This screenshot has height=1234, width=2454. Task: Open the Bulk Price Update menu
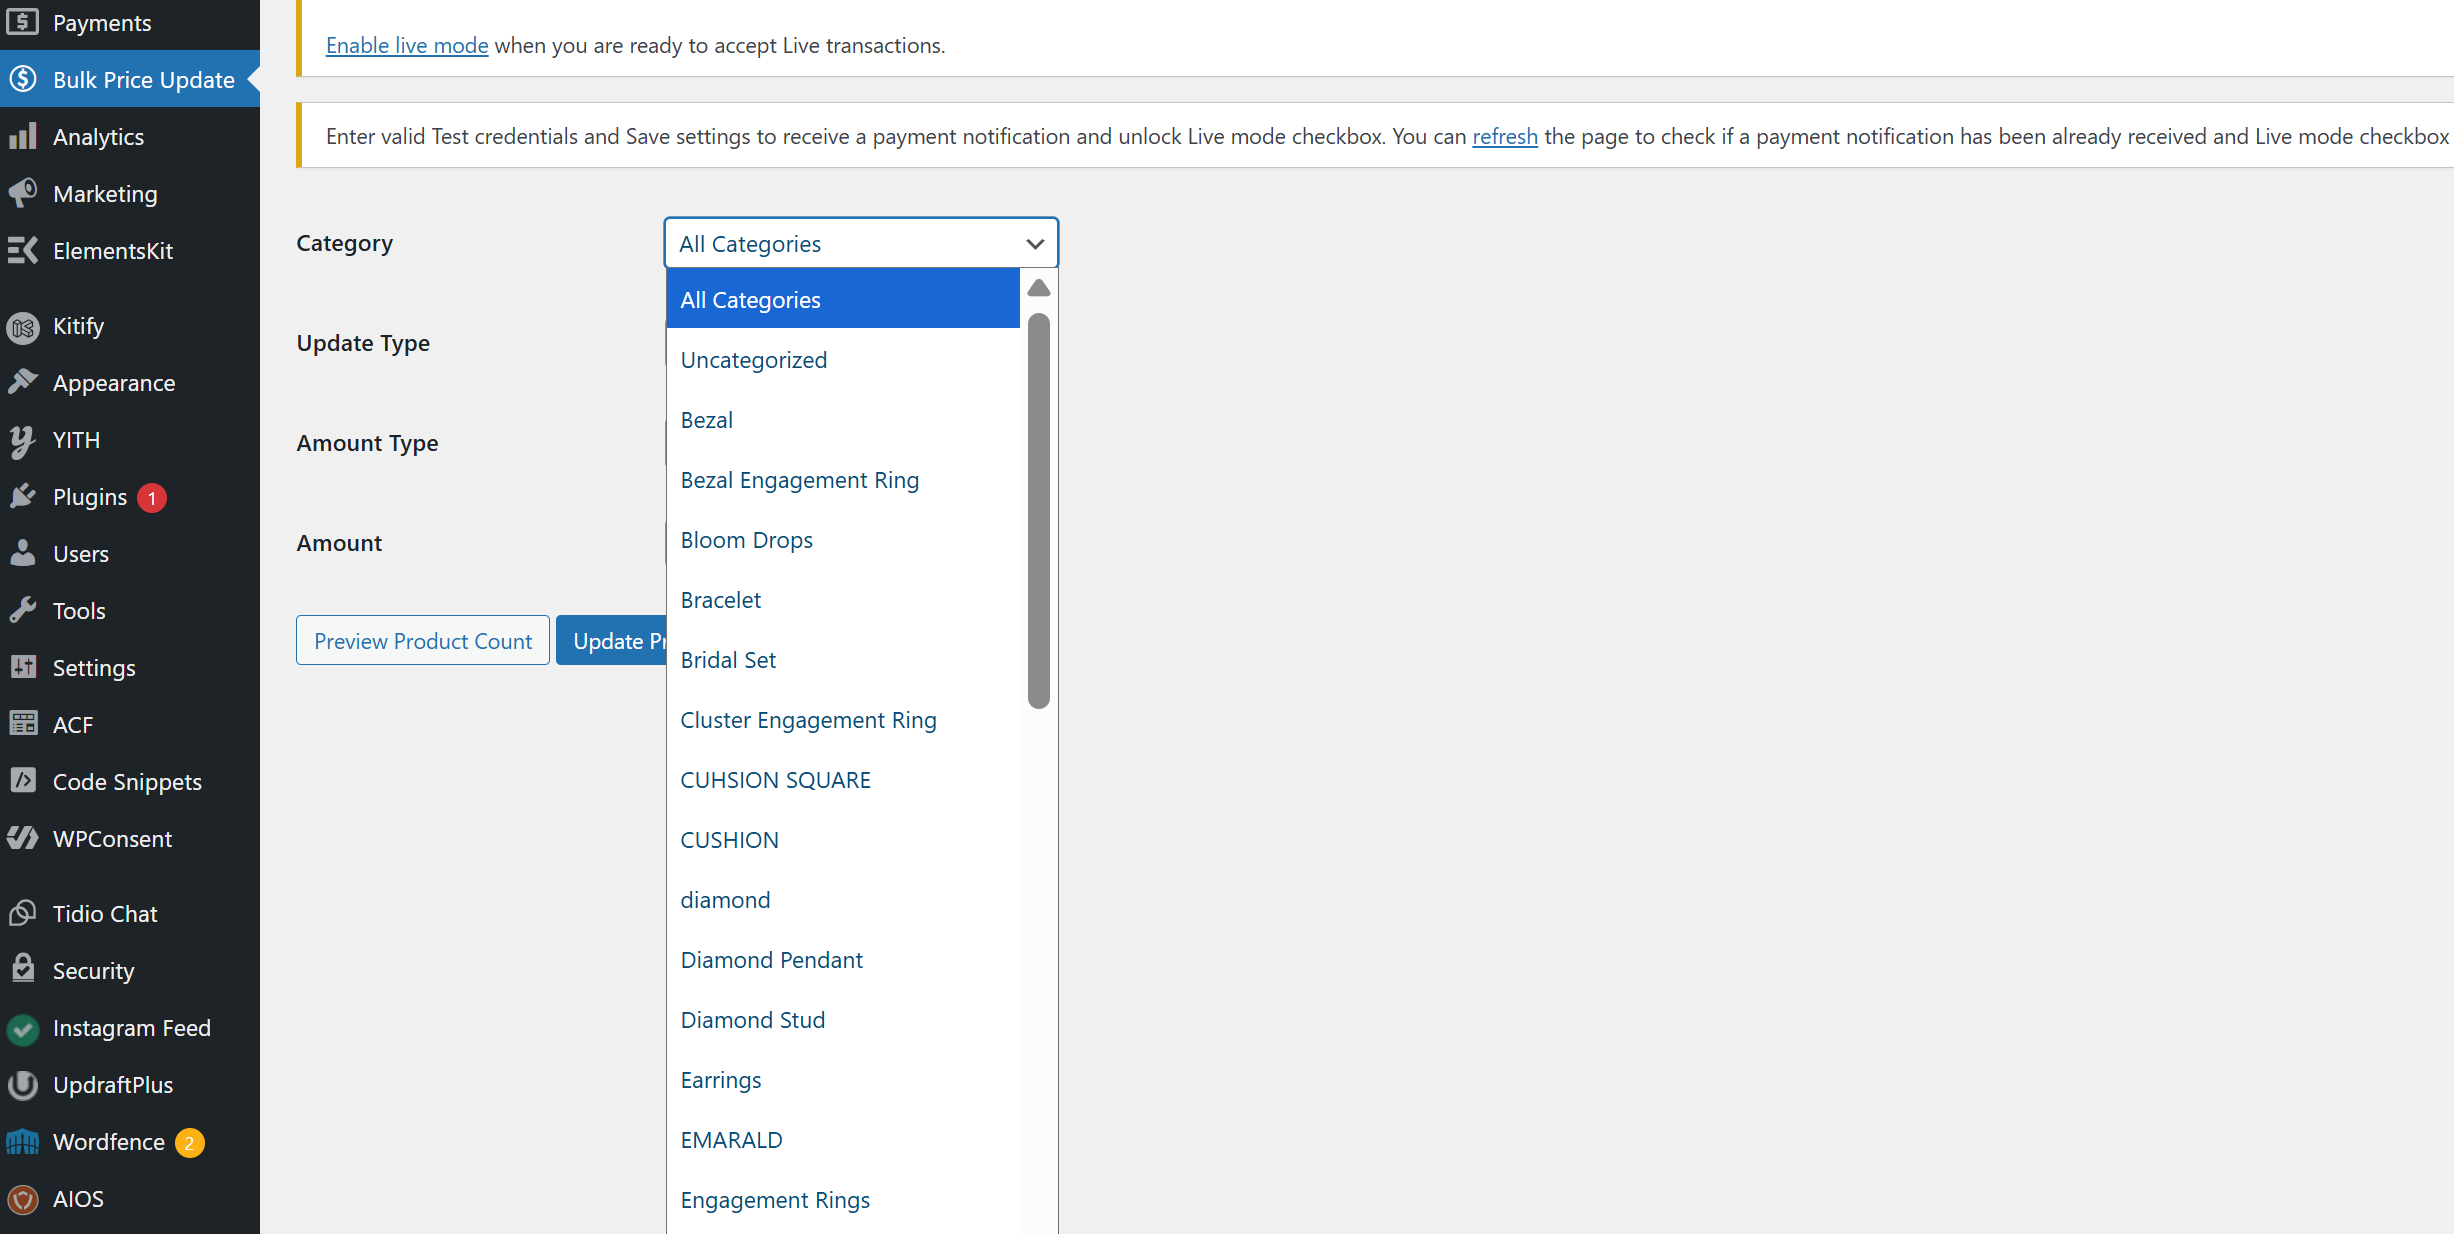143,80
